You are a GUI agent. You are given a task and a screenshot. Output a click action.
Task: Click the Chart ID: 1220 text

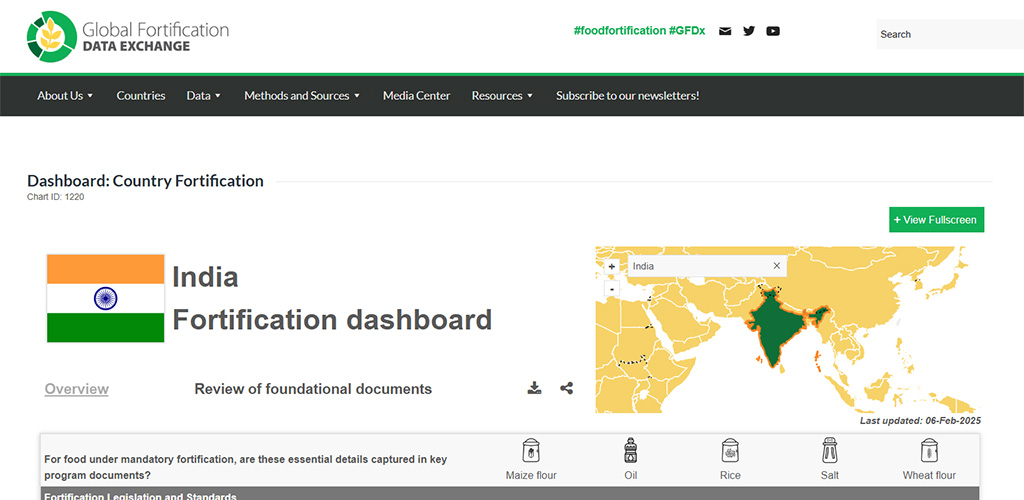(x=56, y=196)
